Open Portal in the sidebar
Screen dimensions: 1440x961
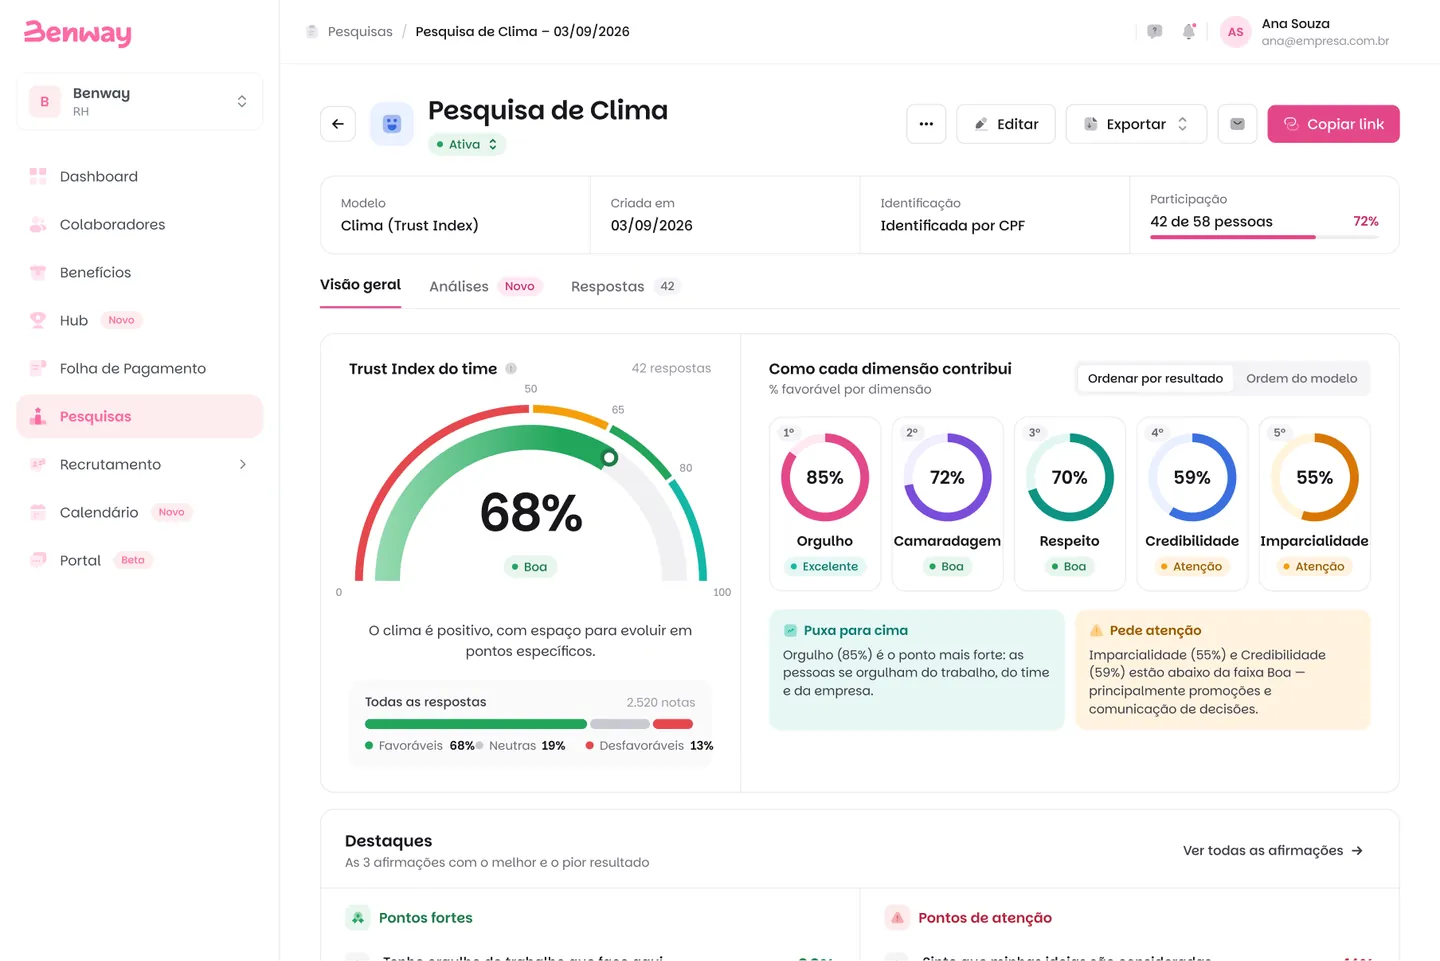point(139,560)
